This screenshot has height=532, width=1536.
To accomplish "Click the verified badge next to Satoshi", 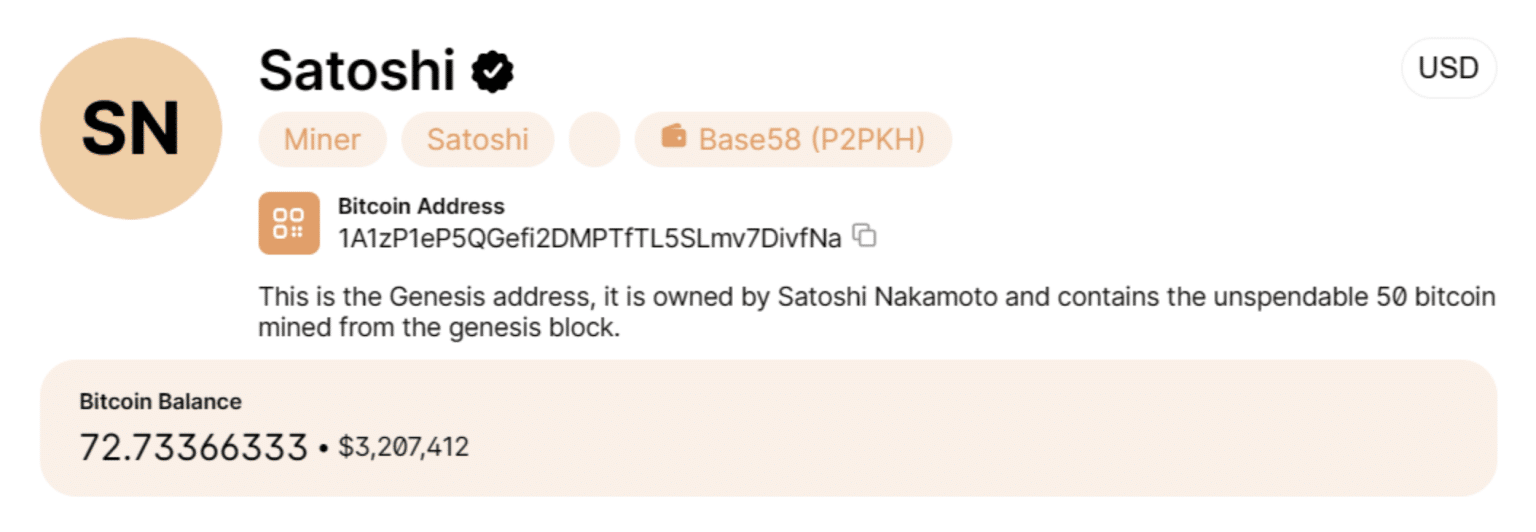I will [x=493, y=71].
